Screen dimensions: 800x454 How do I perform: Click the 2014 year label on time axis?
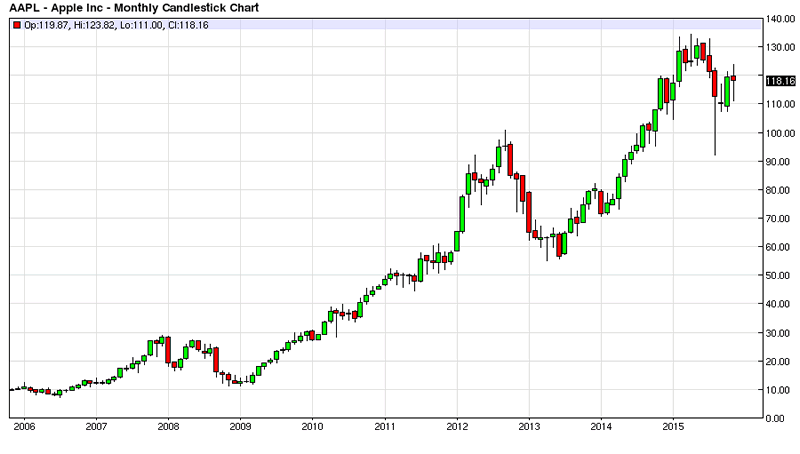coord(601,426)
